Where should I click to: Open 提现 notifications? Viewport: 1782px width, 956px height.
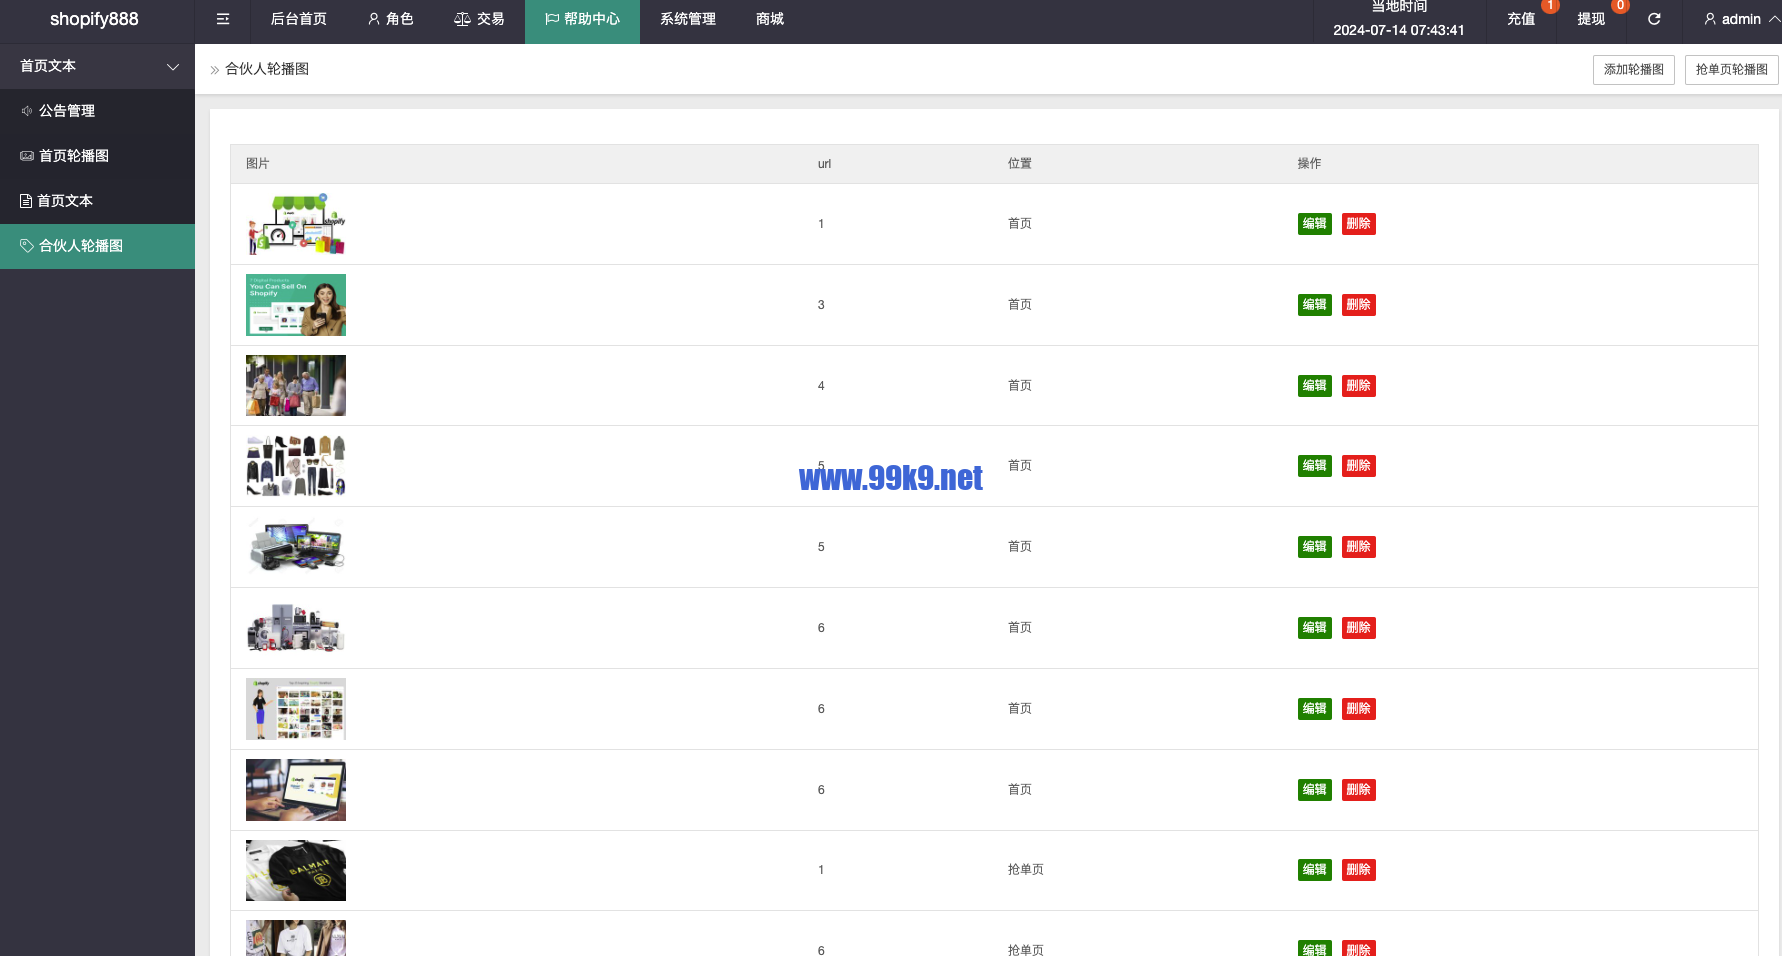point(1591,19)
